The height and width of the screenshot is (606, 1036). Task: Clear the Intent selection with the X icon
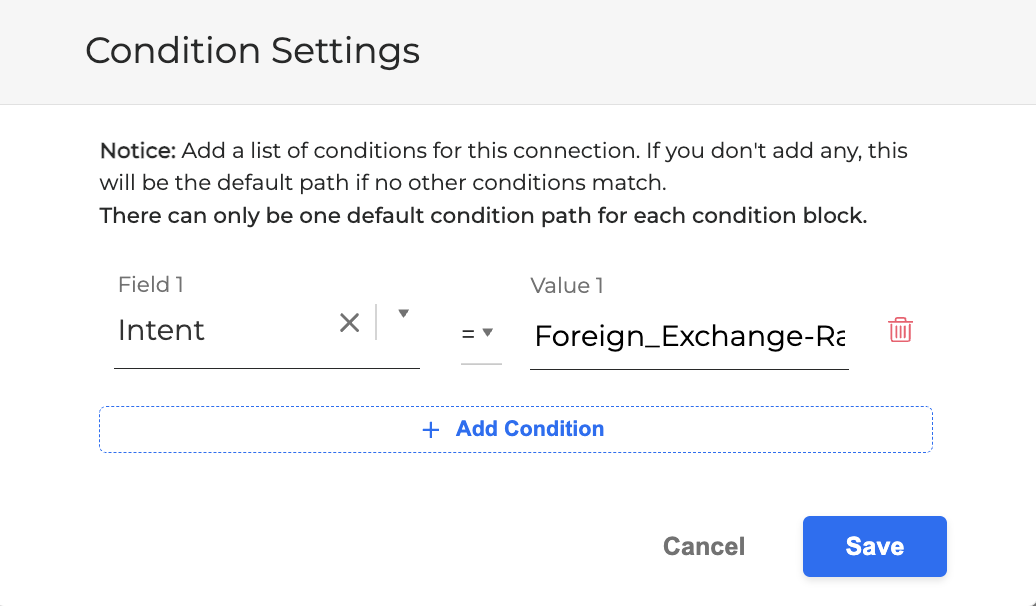[349, 322]
